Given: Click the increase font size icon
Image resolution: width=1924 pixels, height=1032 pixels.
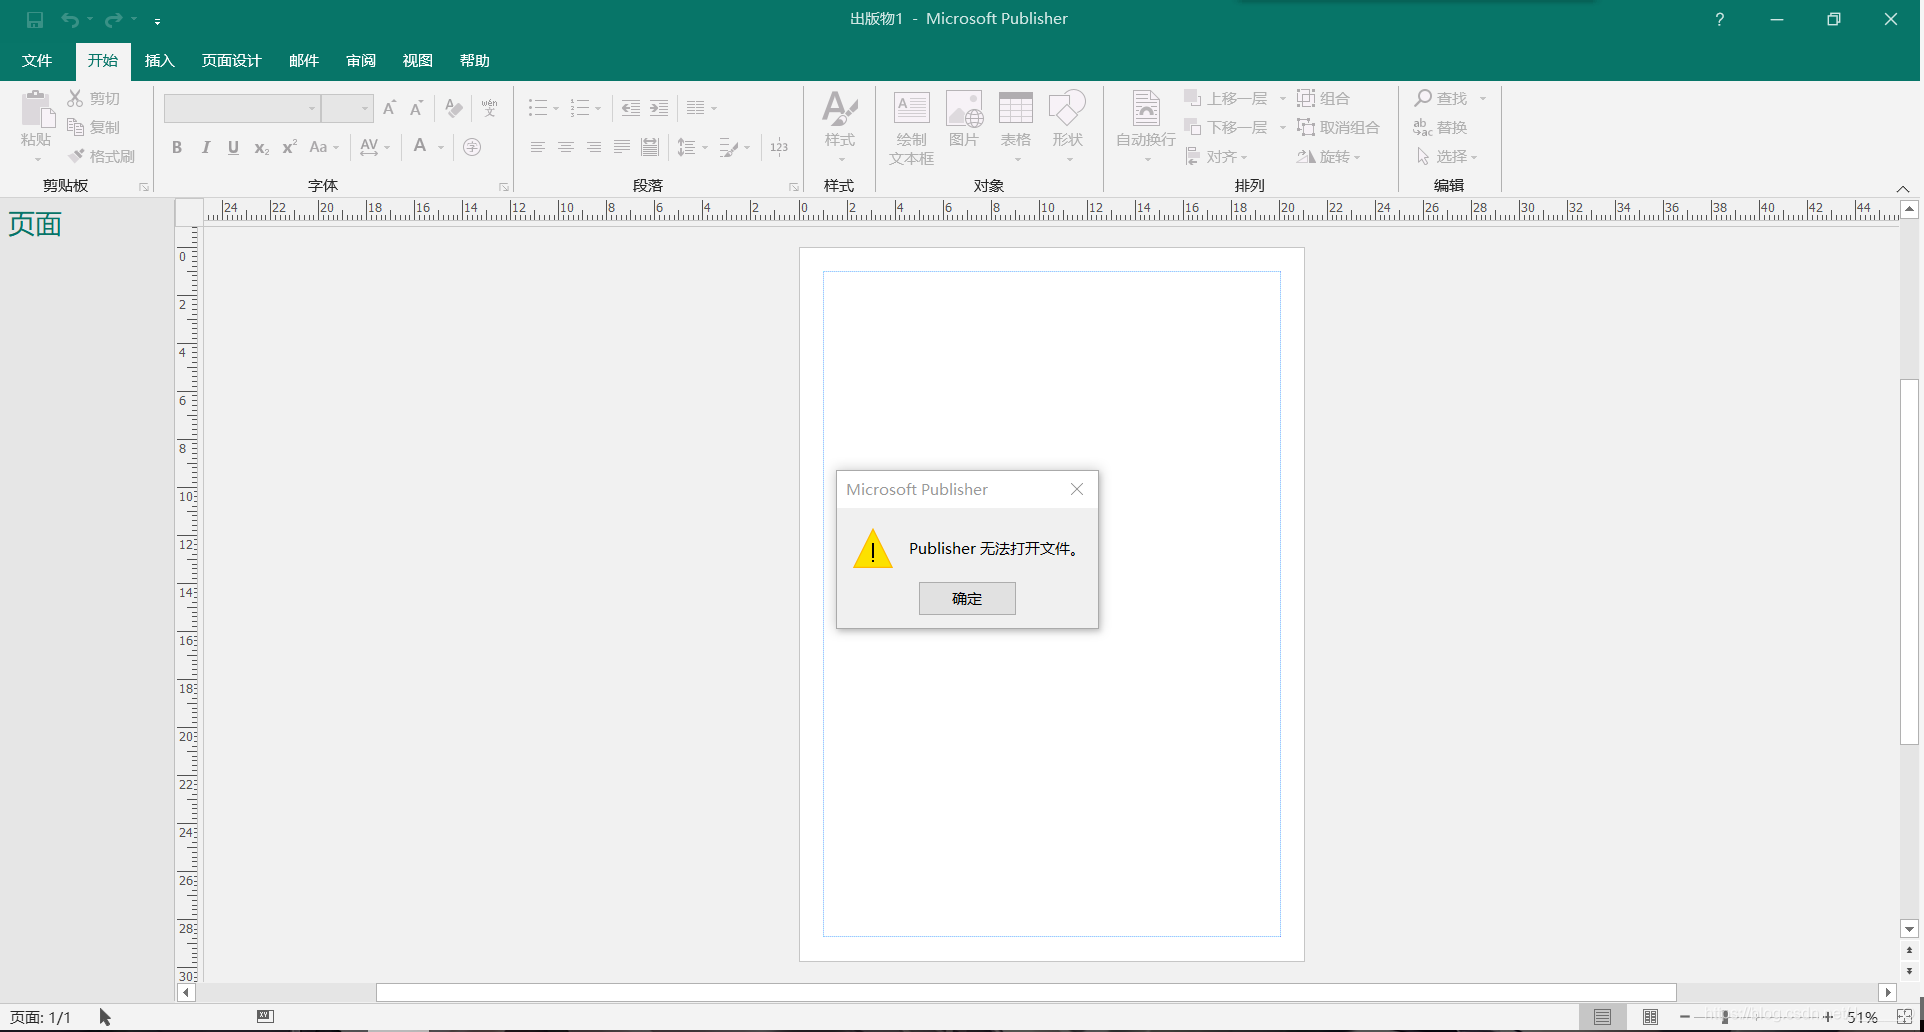Looking at the screenshot, I should coord(390,108).
